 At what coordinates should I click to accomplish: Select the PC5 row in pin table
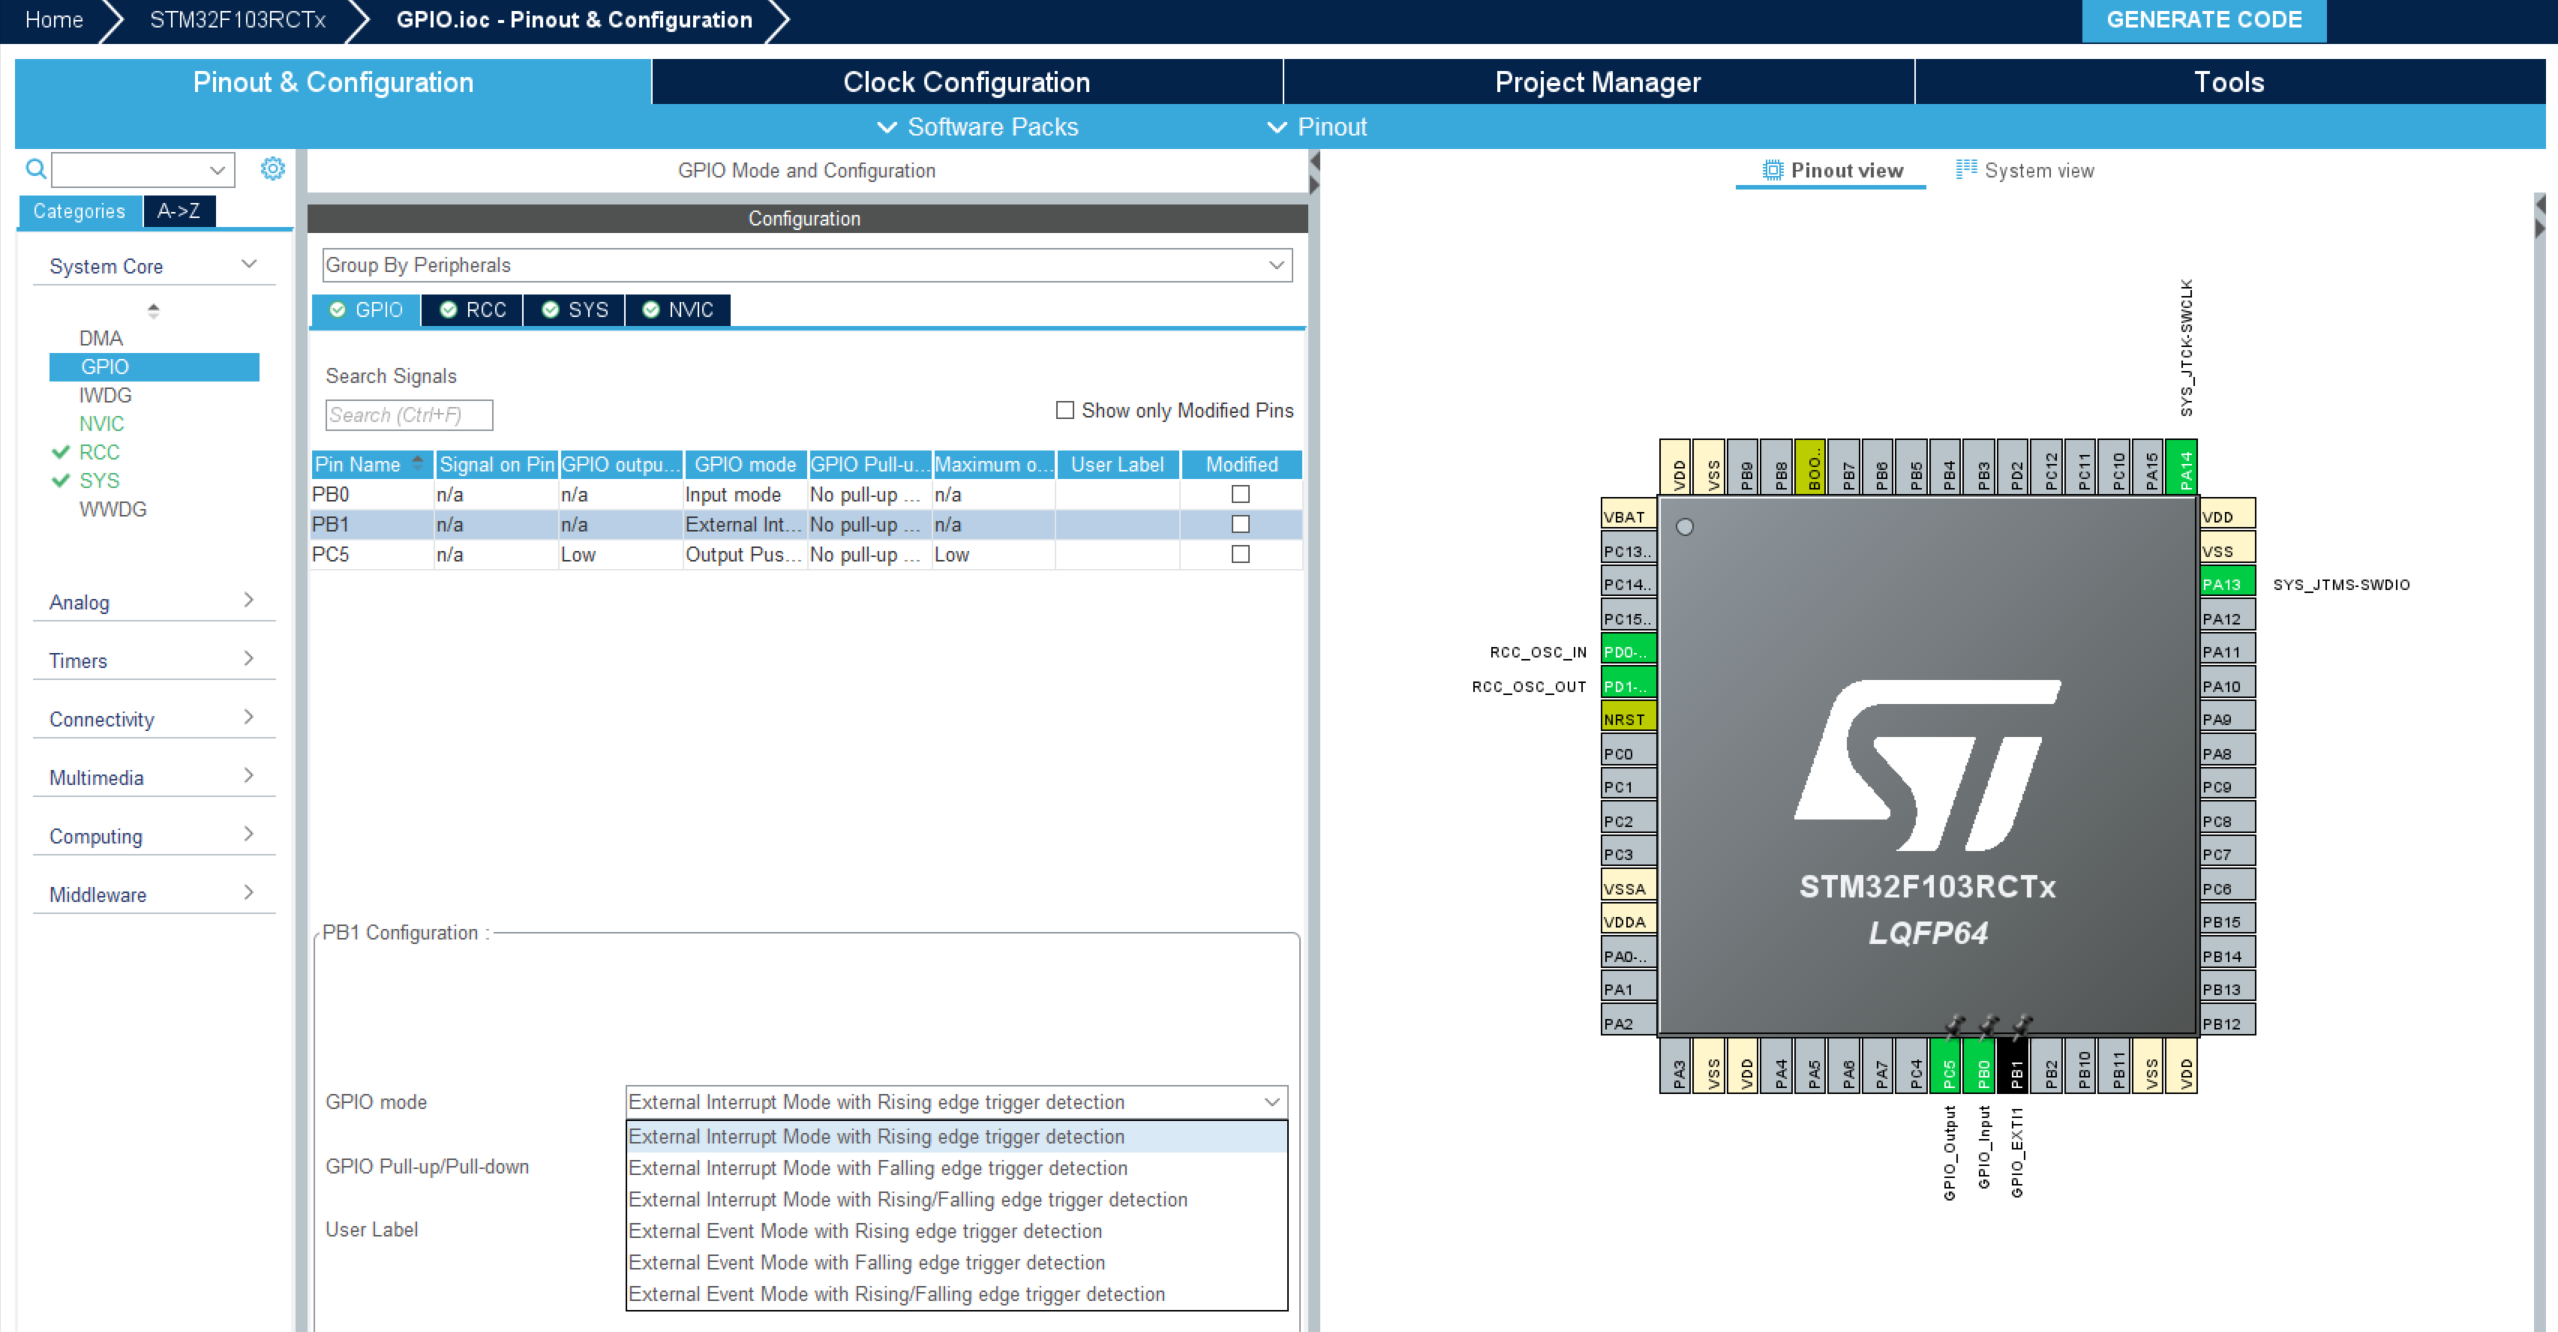pos(806,554)
